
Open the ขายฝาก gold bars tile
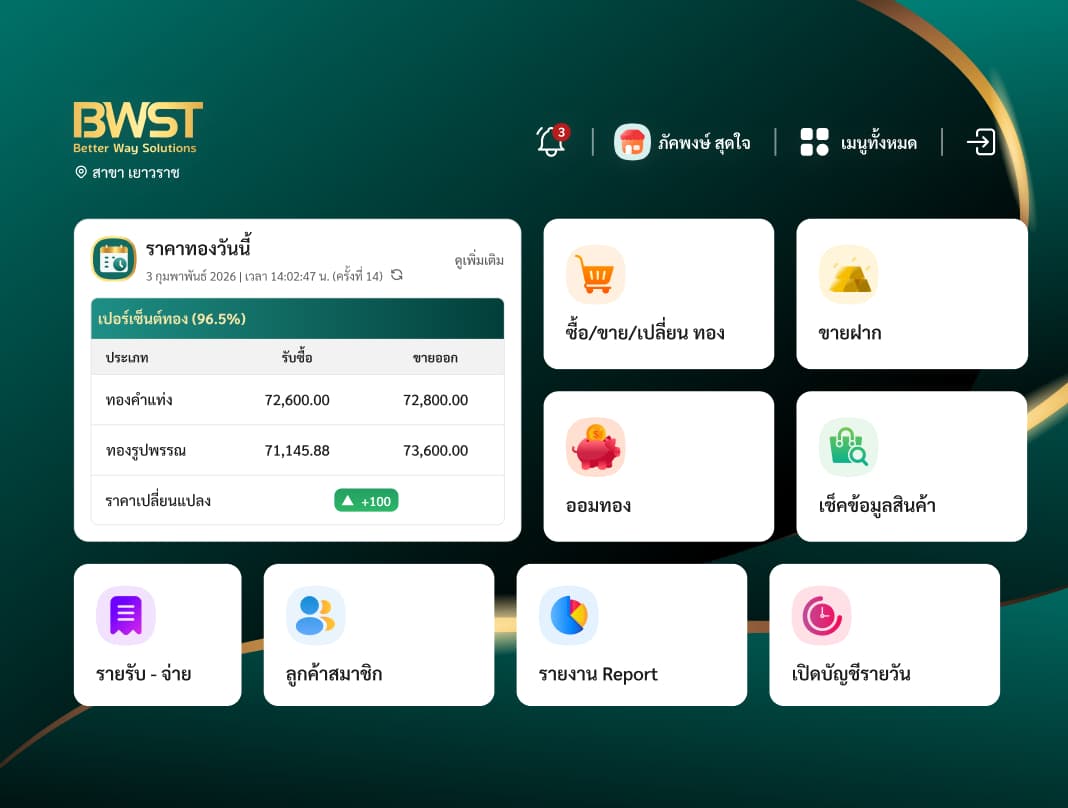click(911, 294)
